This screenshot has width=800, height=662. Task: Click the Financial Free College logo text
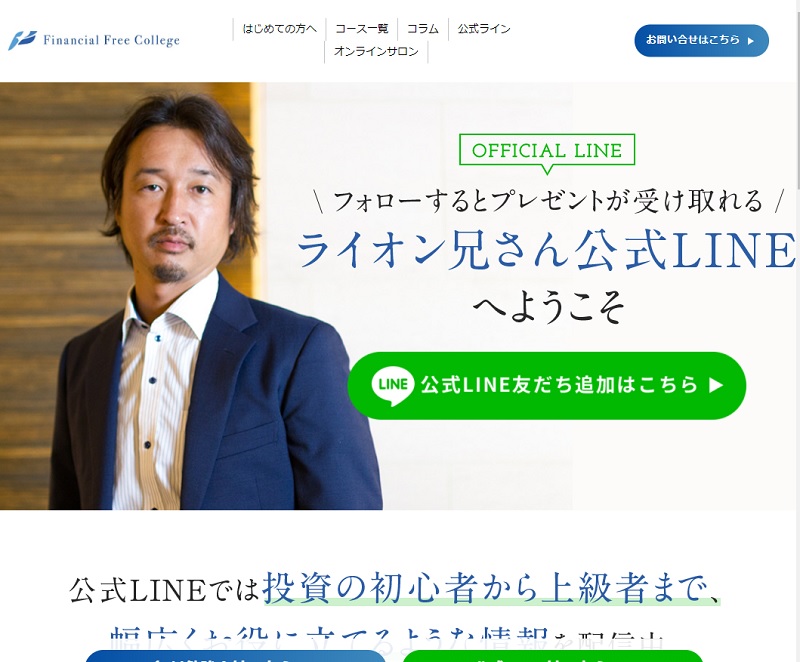[x=111, y=40]
